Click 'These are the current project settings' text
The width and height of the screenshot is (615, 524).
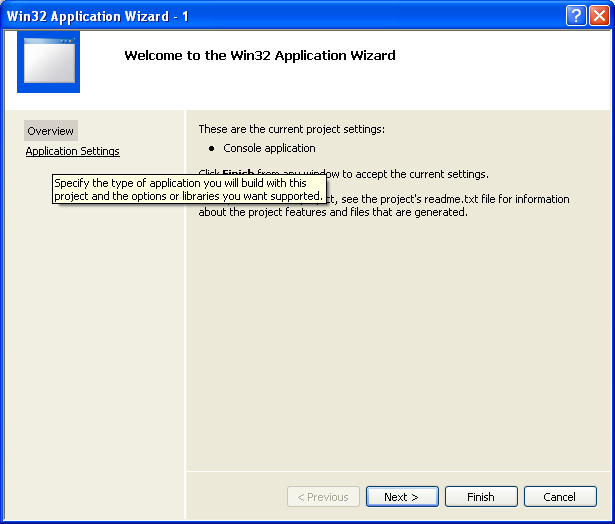click(x=292, y=129)
